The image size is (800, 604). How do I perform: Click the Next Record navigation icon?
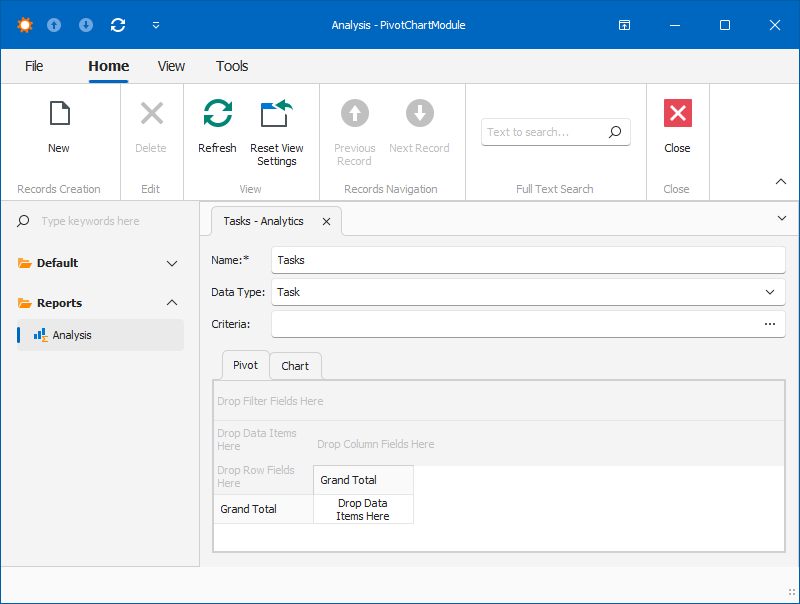(x=419, y=113)
